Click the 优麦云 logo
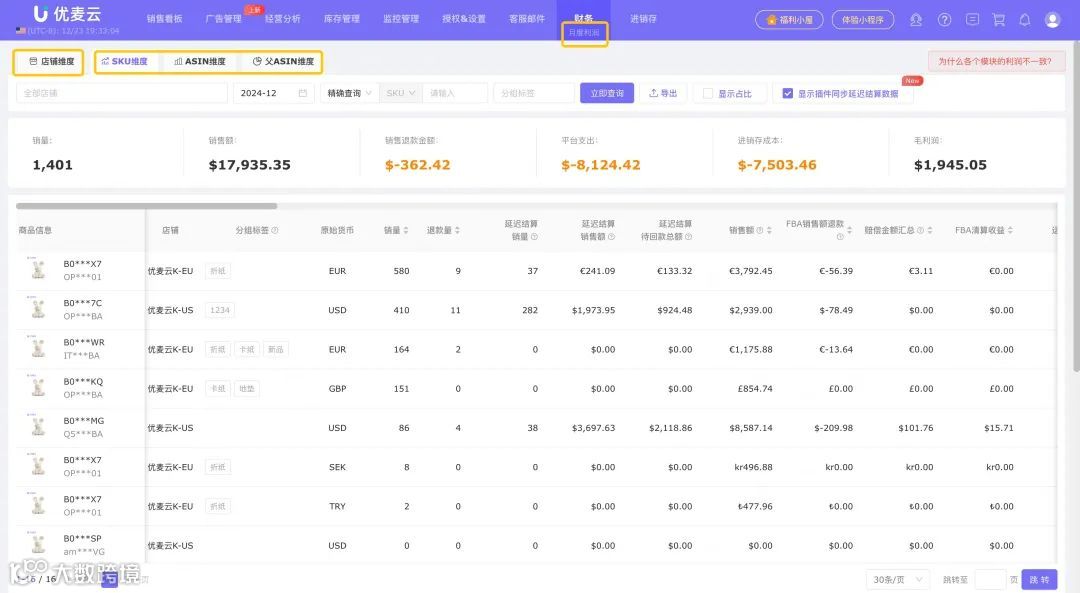Screen dimensions: 1080x593 coord(67,14)
